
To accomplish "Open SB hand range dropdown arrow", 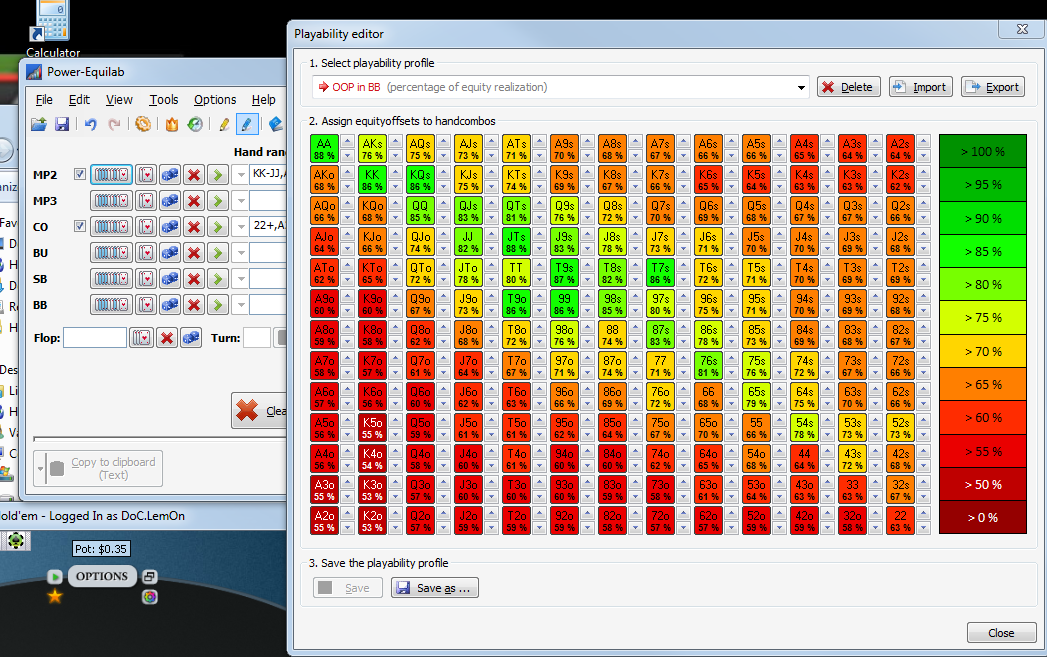I will (241, 279).
